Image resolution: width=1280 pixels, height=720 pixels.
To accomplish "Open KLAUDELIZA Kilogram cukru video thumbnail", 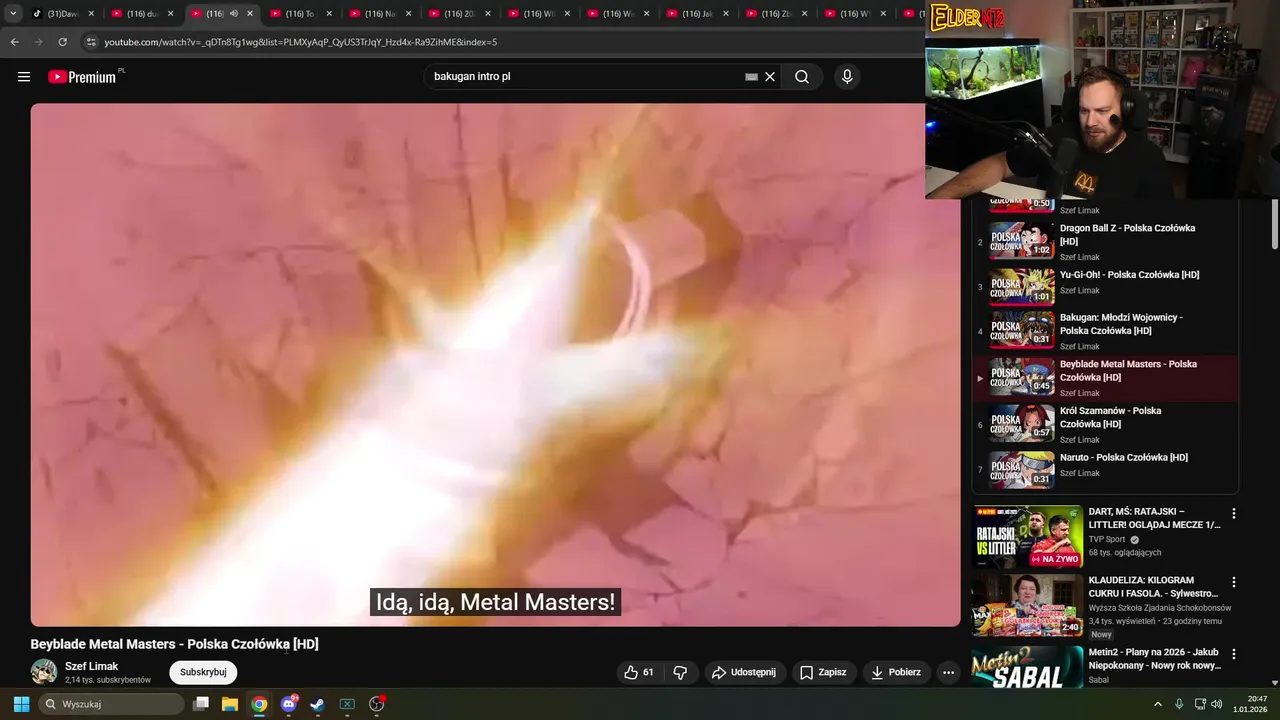I will point(1028,606).
